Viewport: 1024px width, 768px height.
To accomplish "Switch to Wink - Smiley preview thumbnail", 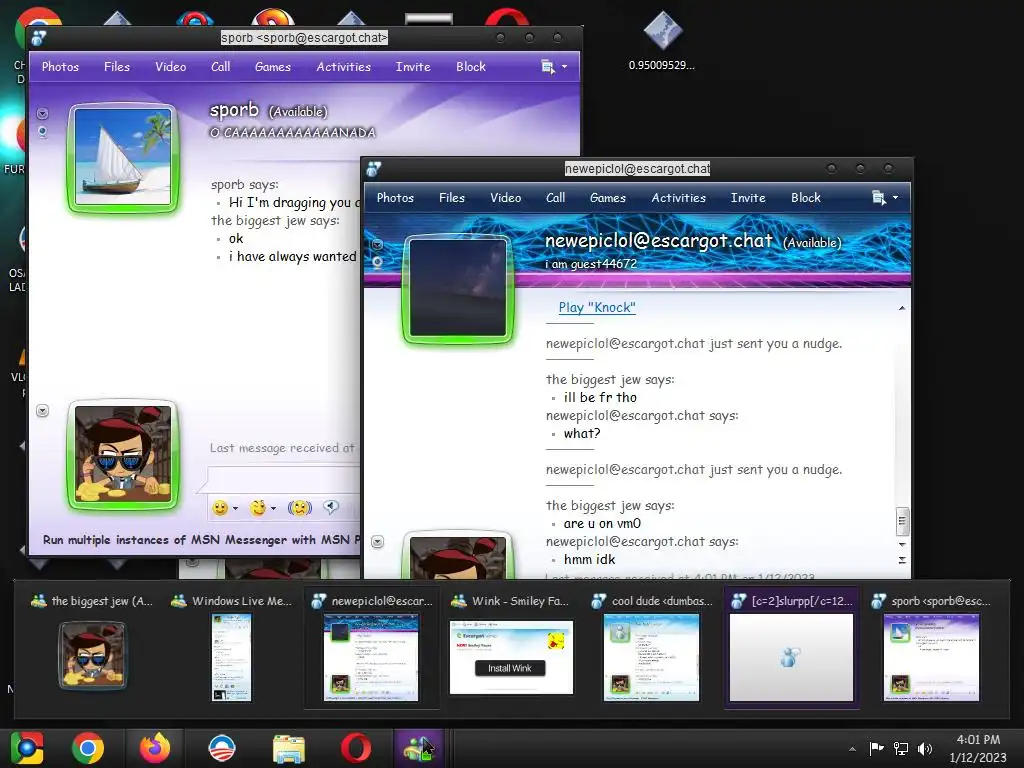I will coord(511,646).
